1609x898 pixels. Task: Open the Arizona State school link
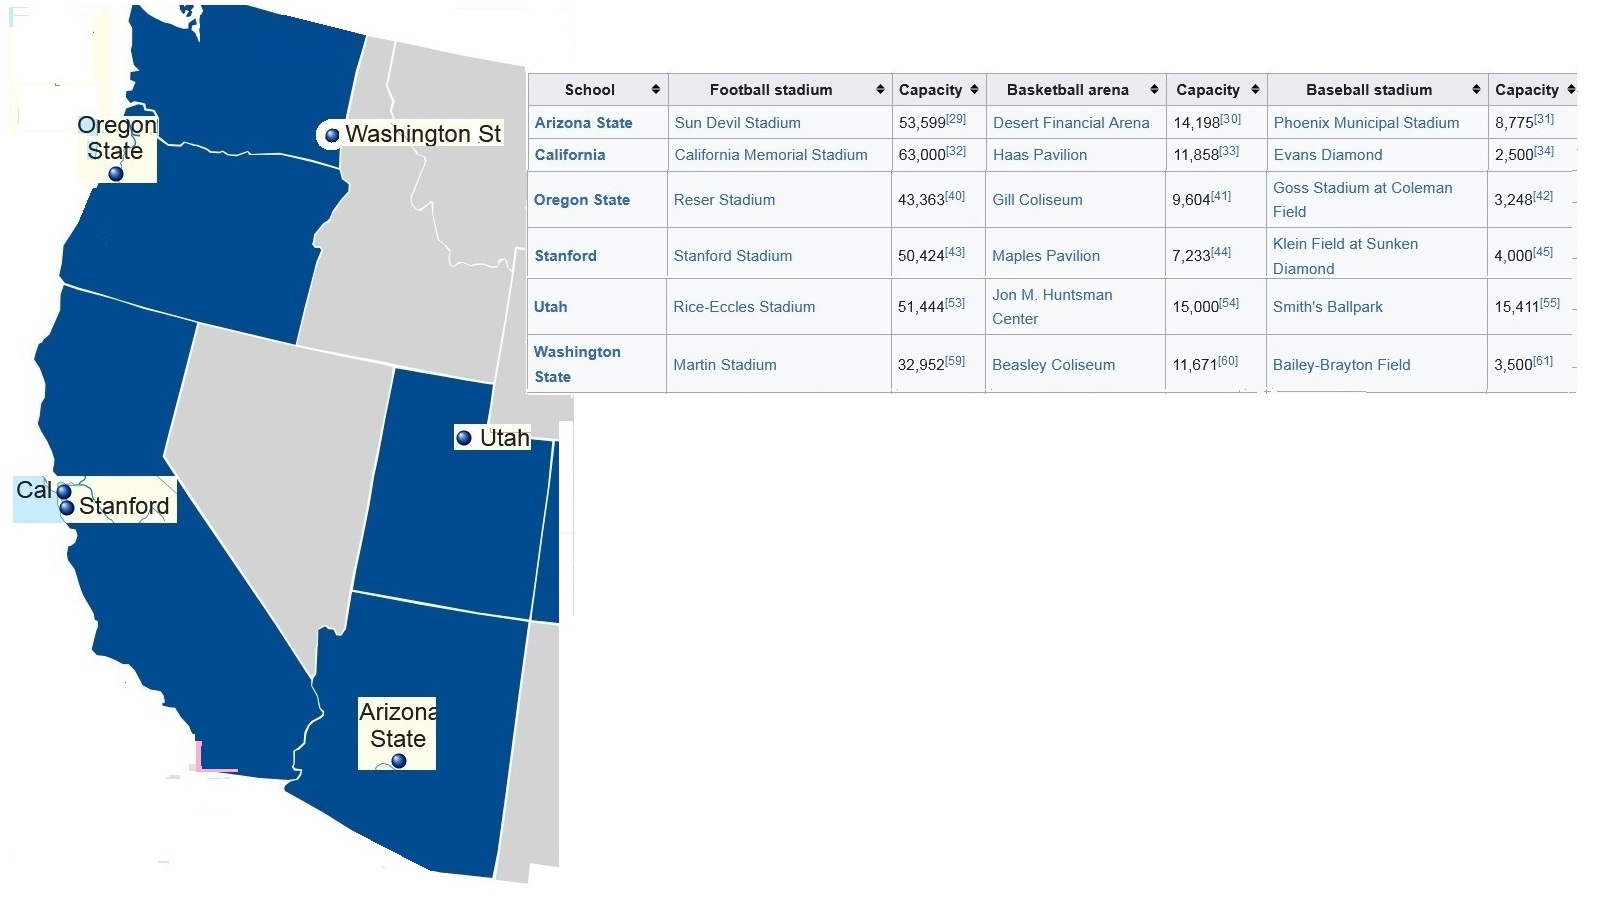tap(583, 122)
